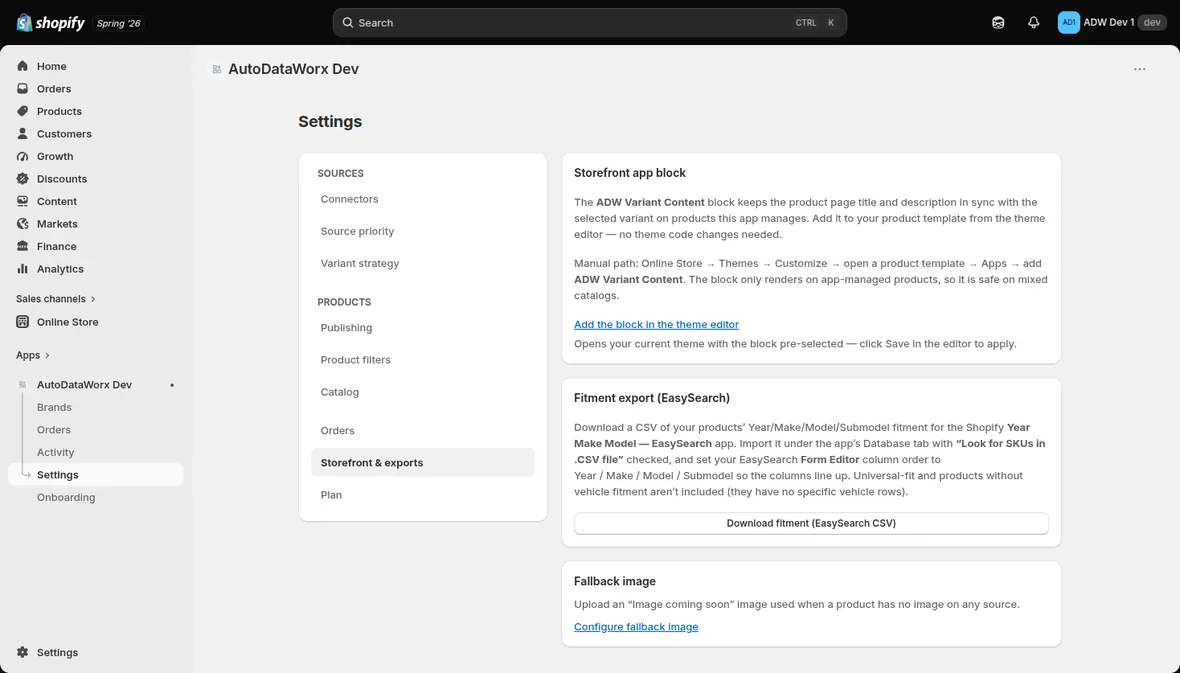Select the Publishing settings section
The width and height of the screenshot is (1180, 673).
point(423,328)
